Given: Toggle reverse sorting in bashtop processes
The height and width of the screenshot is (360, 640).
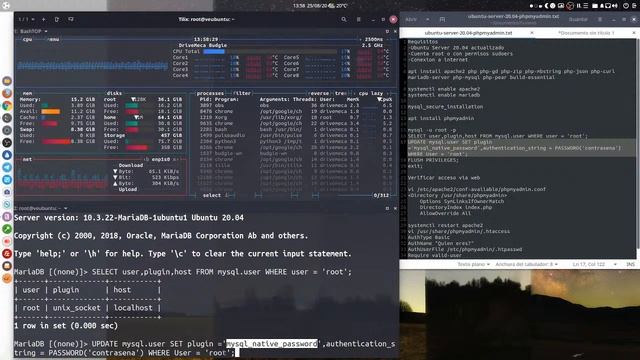Looking at the screenshot, I should point(319,93).
